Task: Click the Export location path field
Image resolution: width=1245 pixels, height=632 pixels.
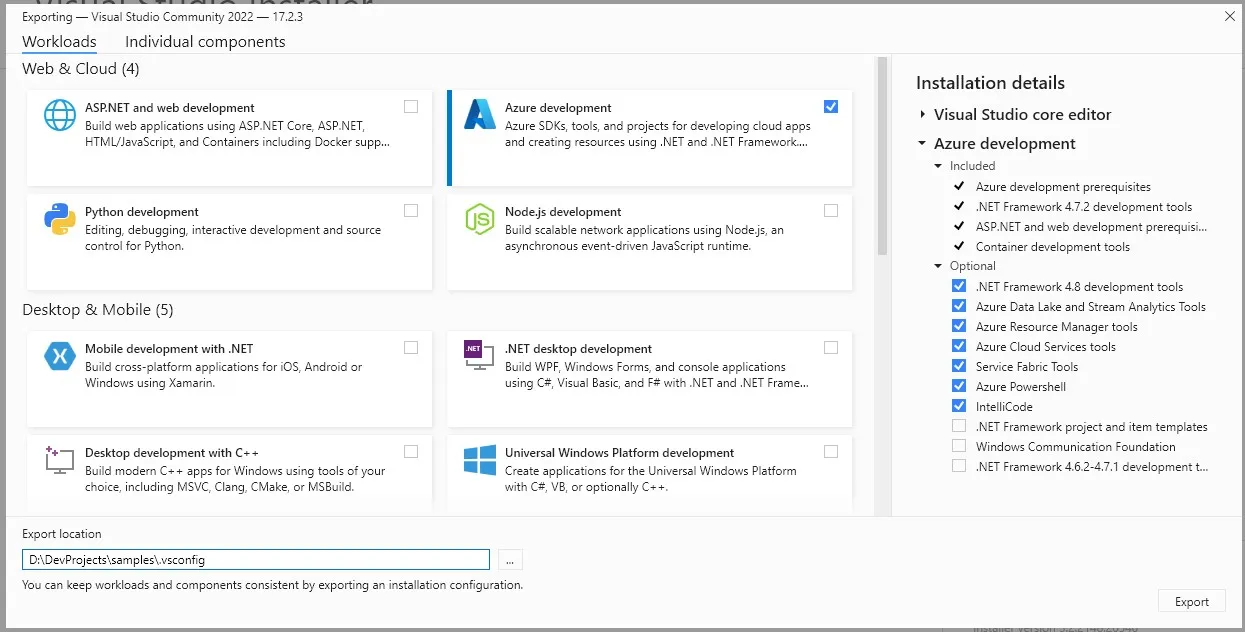Action: 256,560
